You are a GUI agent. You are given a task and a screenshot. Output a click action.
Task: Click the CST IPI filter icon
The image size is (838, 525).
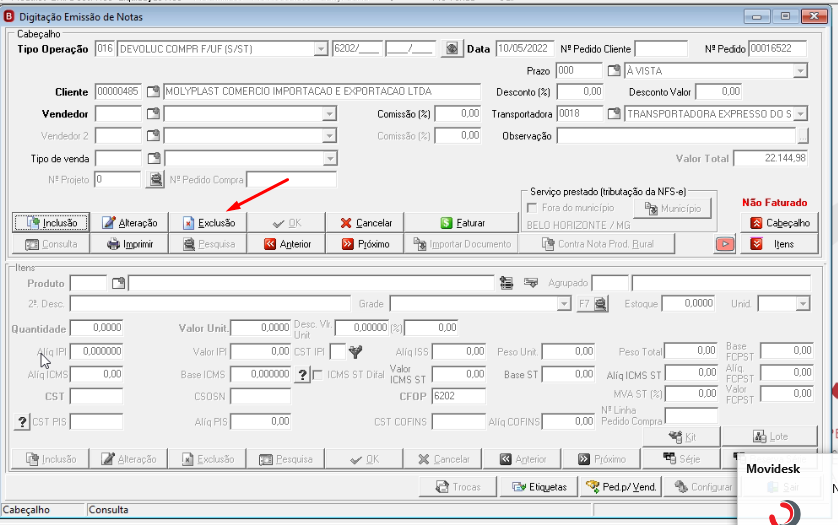pyautogui.click(x=355, y=351)
